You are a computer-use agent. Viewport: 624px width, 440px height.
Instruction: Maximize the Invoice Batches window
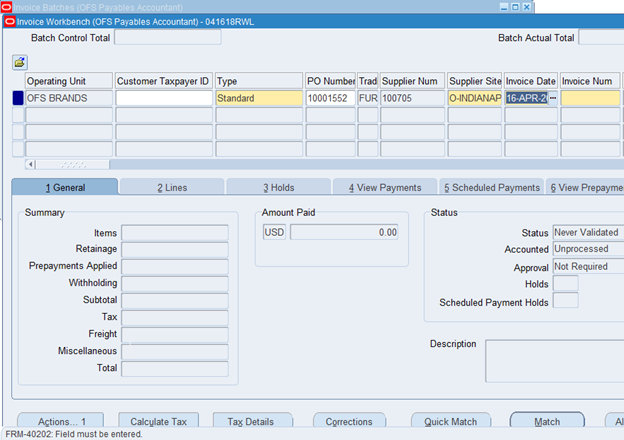pyautogui.click(x=515, y=7)
